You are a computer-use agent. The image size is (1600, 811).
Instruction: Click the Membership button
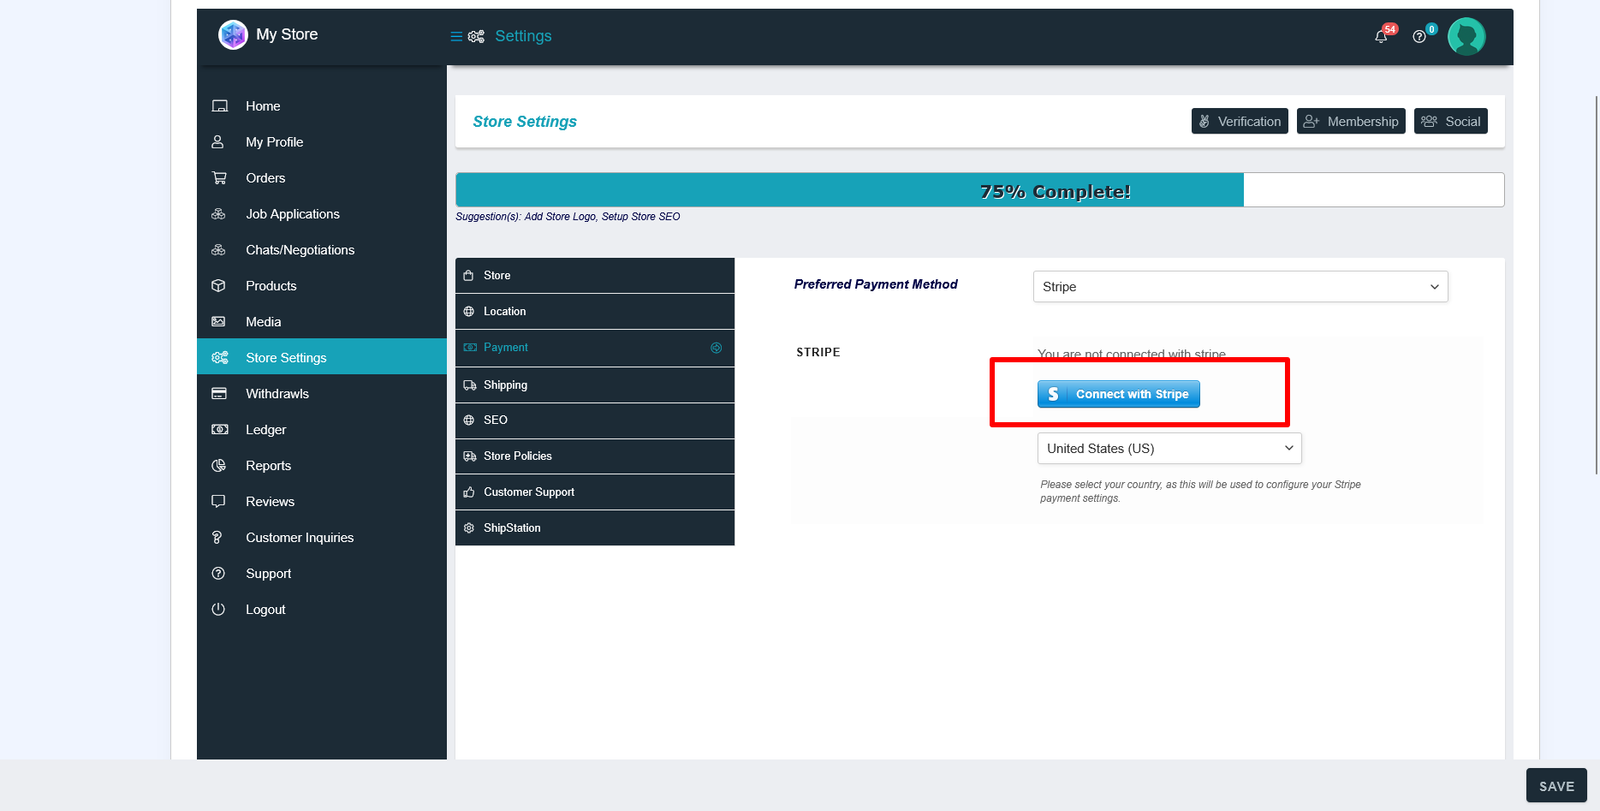[1351, 122]
